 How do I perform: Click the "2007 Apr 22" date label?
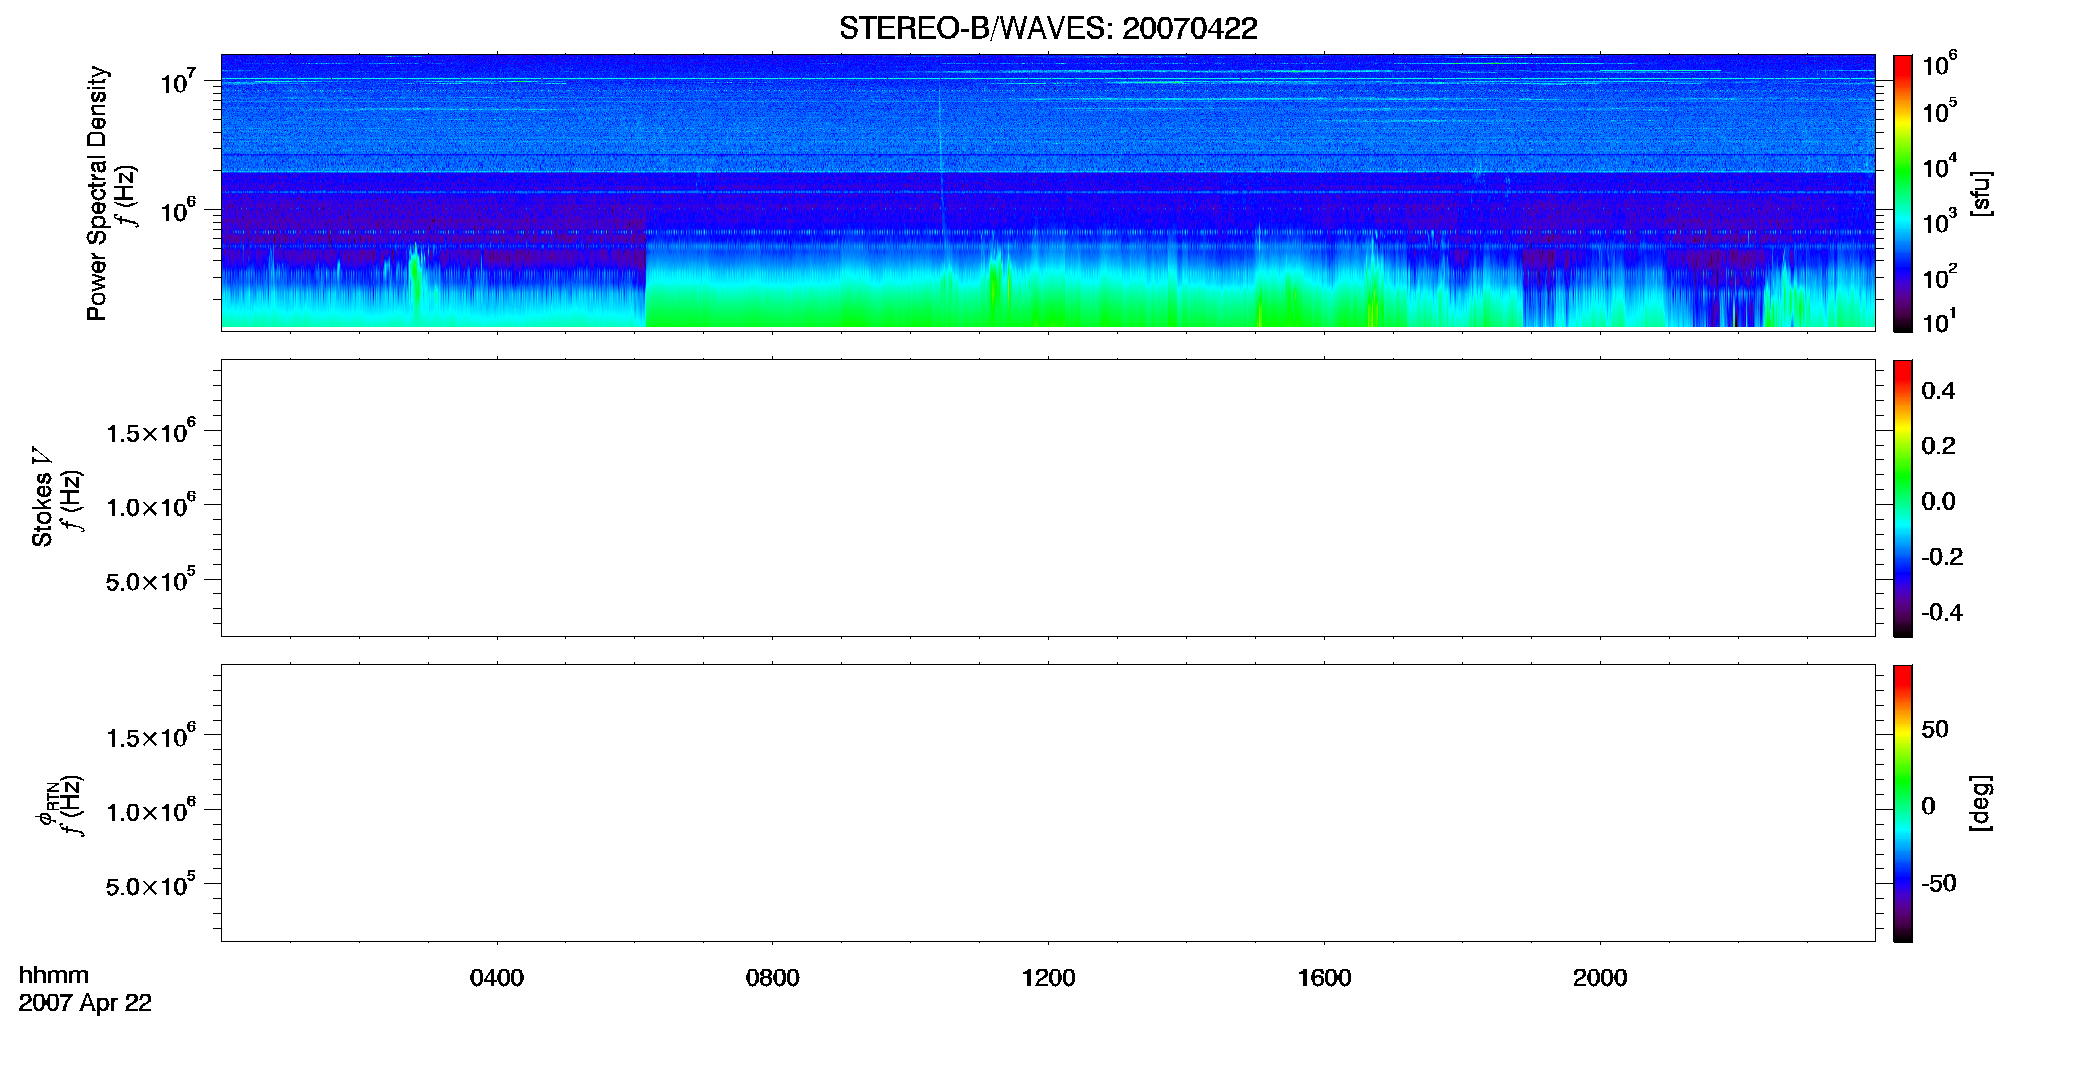pyautogui.click(x=85, y=1003)
